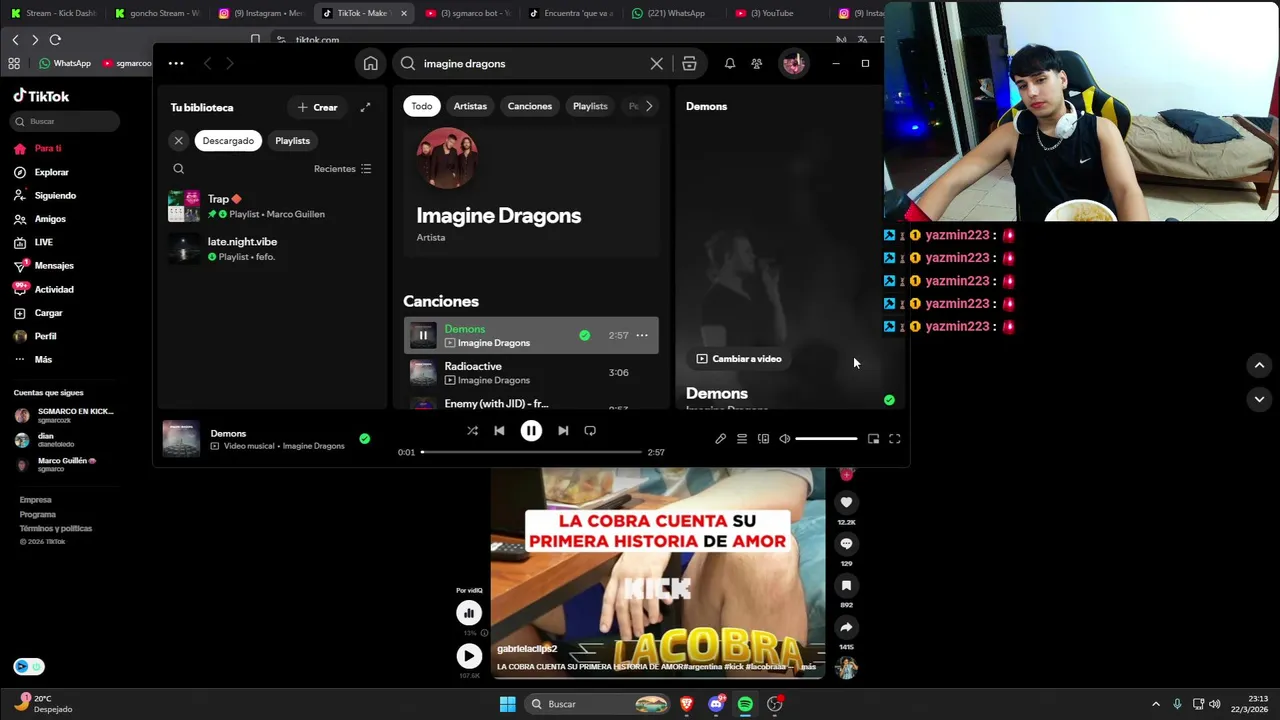The image size is (1280, 720).
Task: Open the Brave browser taskbar icon
Action: click(686, 704)
